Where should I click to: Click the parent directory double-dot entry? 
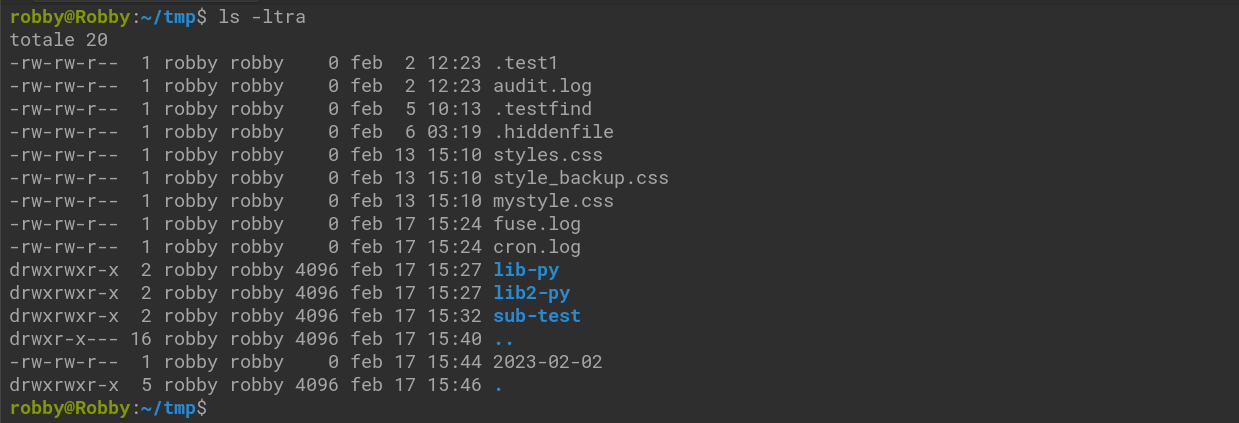coord(504,339)
